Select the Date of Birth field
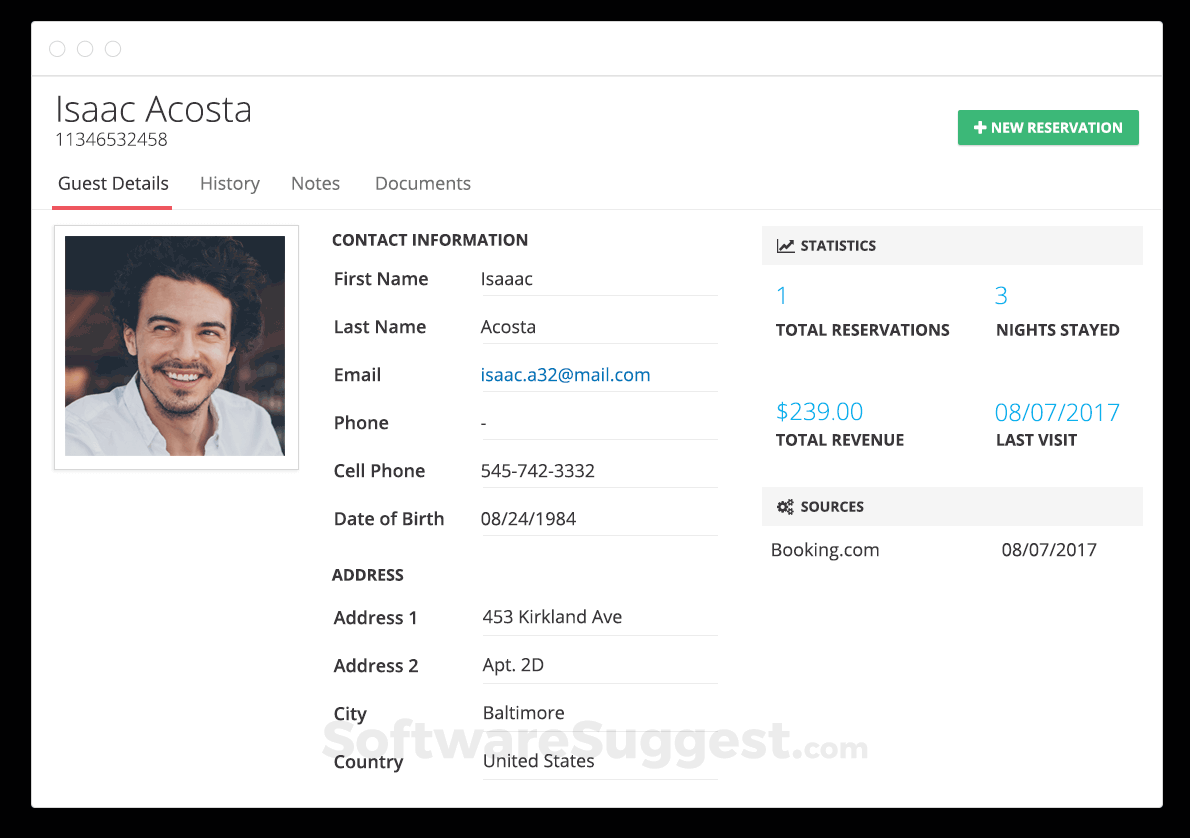This screenshot has width=1190, height=838. click(x=598, y=518)
